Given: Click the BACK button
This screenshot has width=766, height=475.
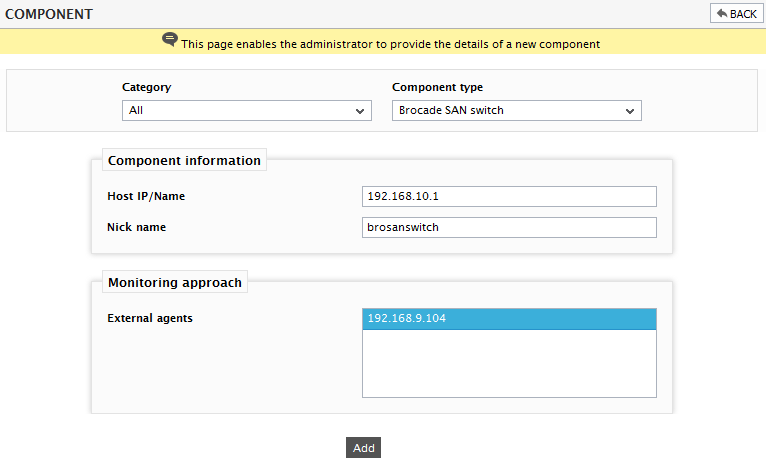Looking at the screenshot, I should click(736, 14).
